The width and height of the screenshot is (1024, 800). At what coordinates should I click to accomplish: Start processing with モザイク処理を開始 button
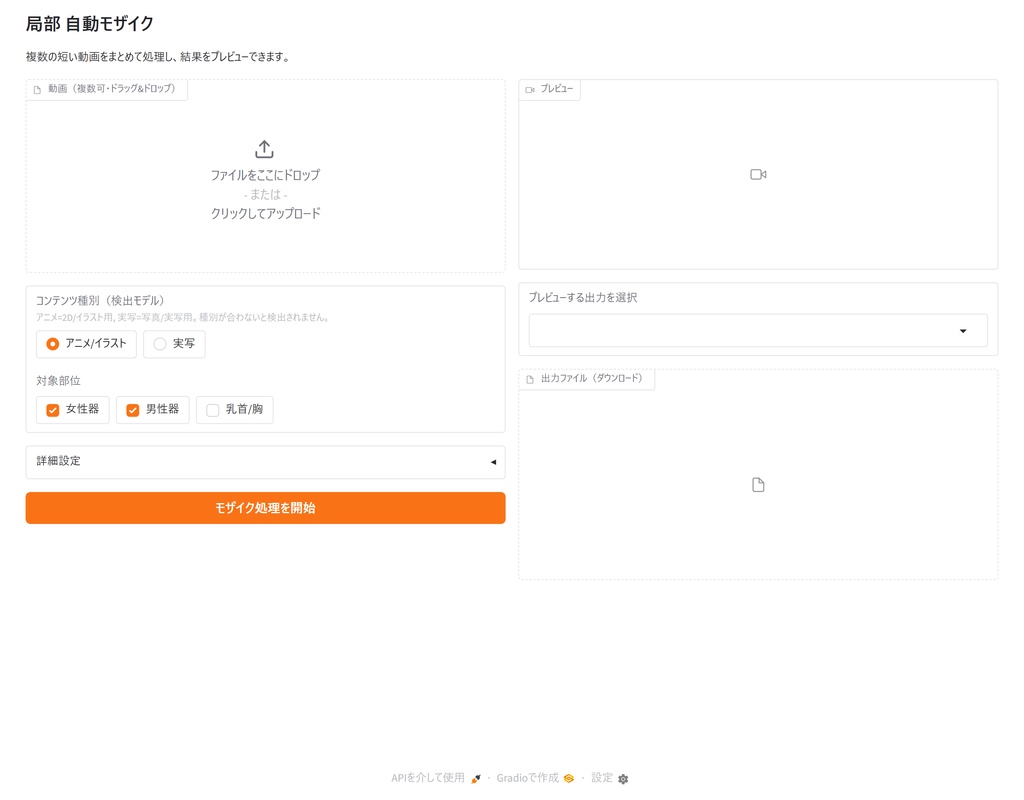coord(265,507)
